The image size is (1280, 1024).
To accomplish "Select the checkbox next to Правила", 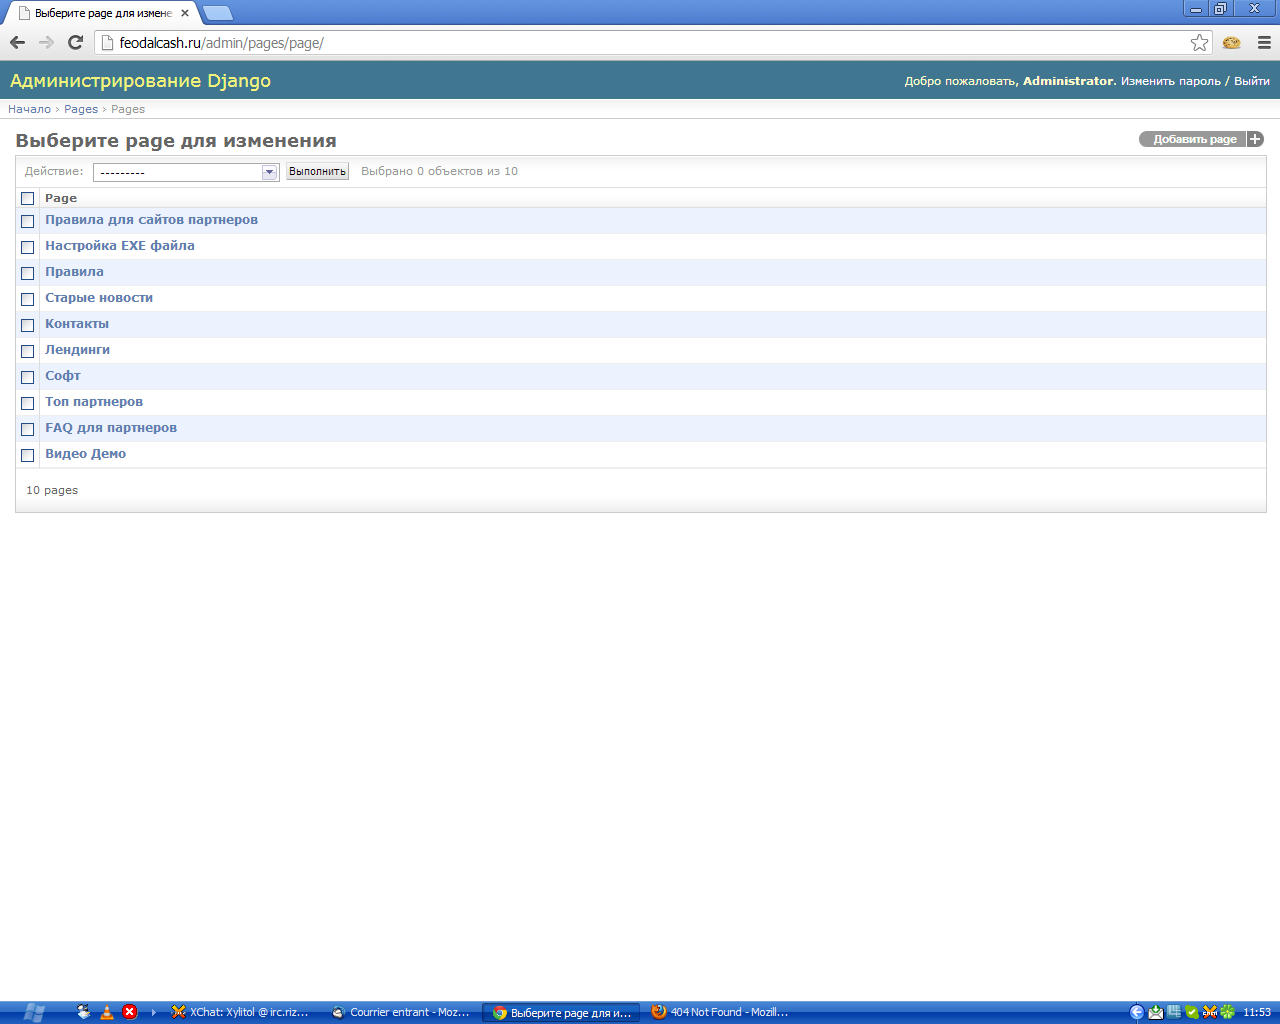I will (x=27, y=273).
